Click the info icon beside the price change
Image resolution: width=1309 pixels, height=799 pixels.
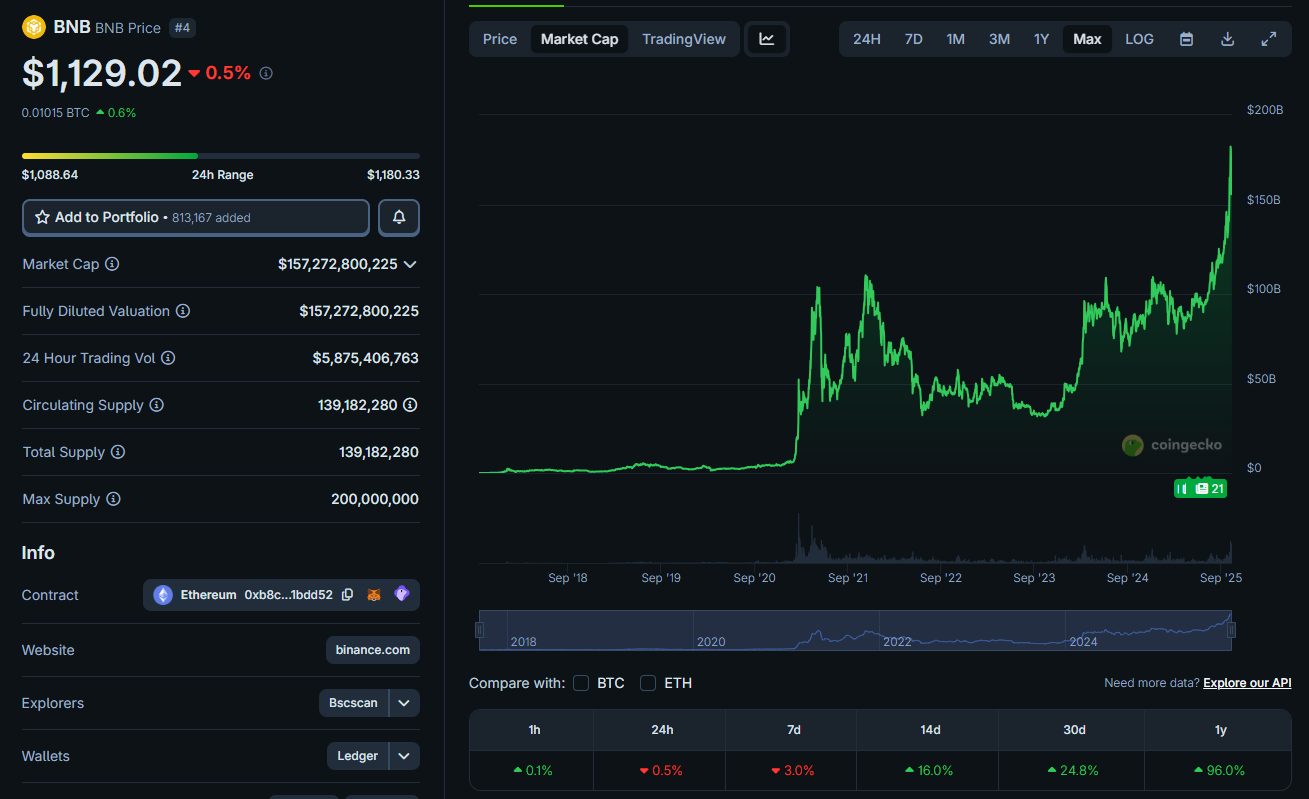click(x=266, y=73)
